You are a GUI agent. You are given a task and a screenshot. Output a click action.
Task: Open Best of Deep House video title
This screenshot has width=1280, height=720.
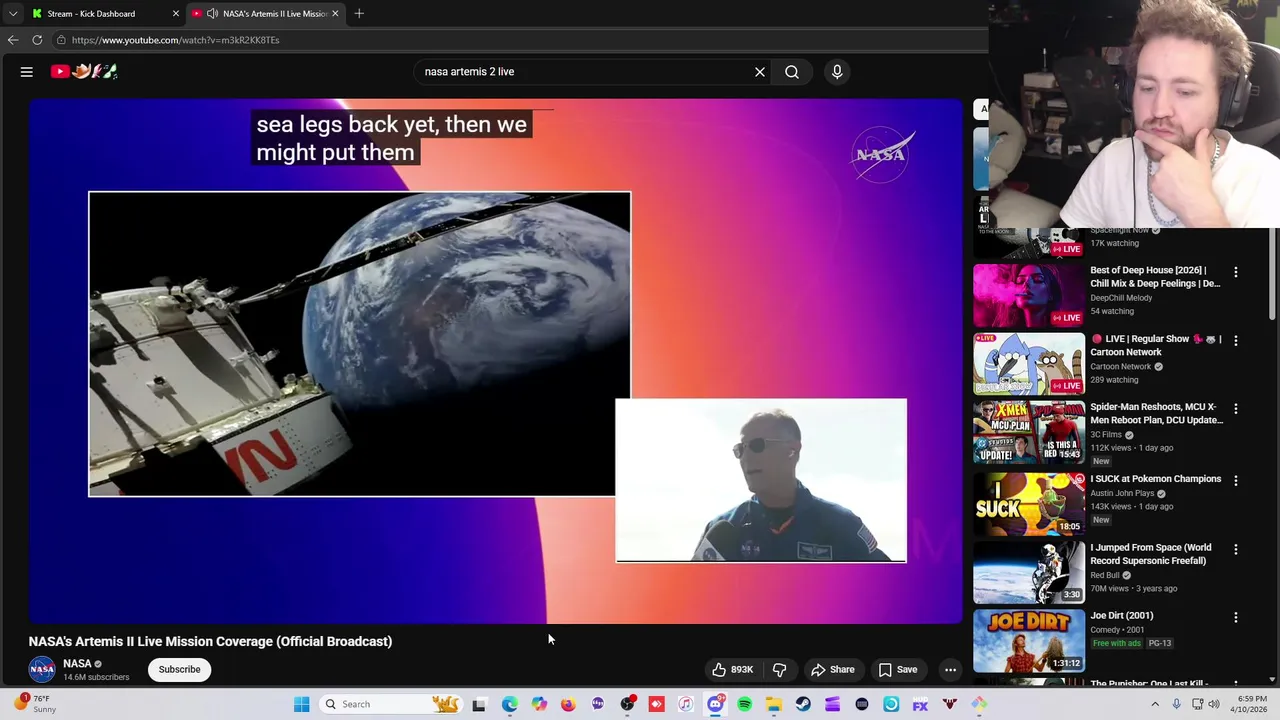[x=1155, y=277]
